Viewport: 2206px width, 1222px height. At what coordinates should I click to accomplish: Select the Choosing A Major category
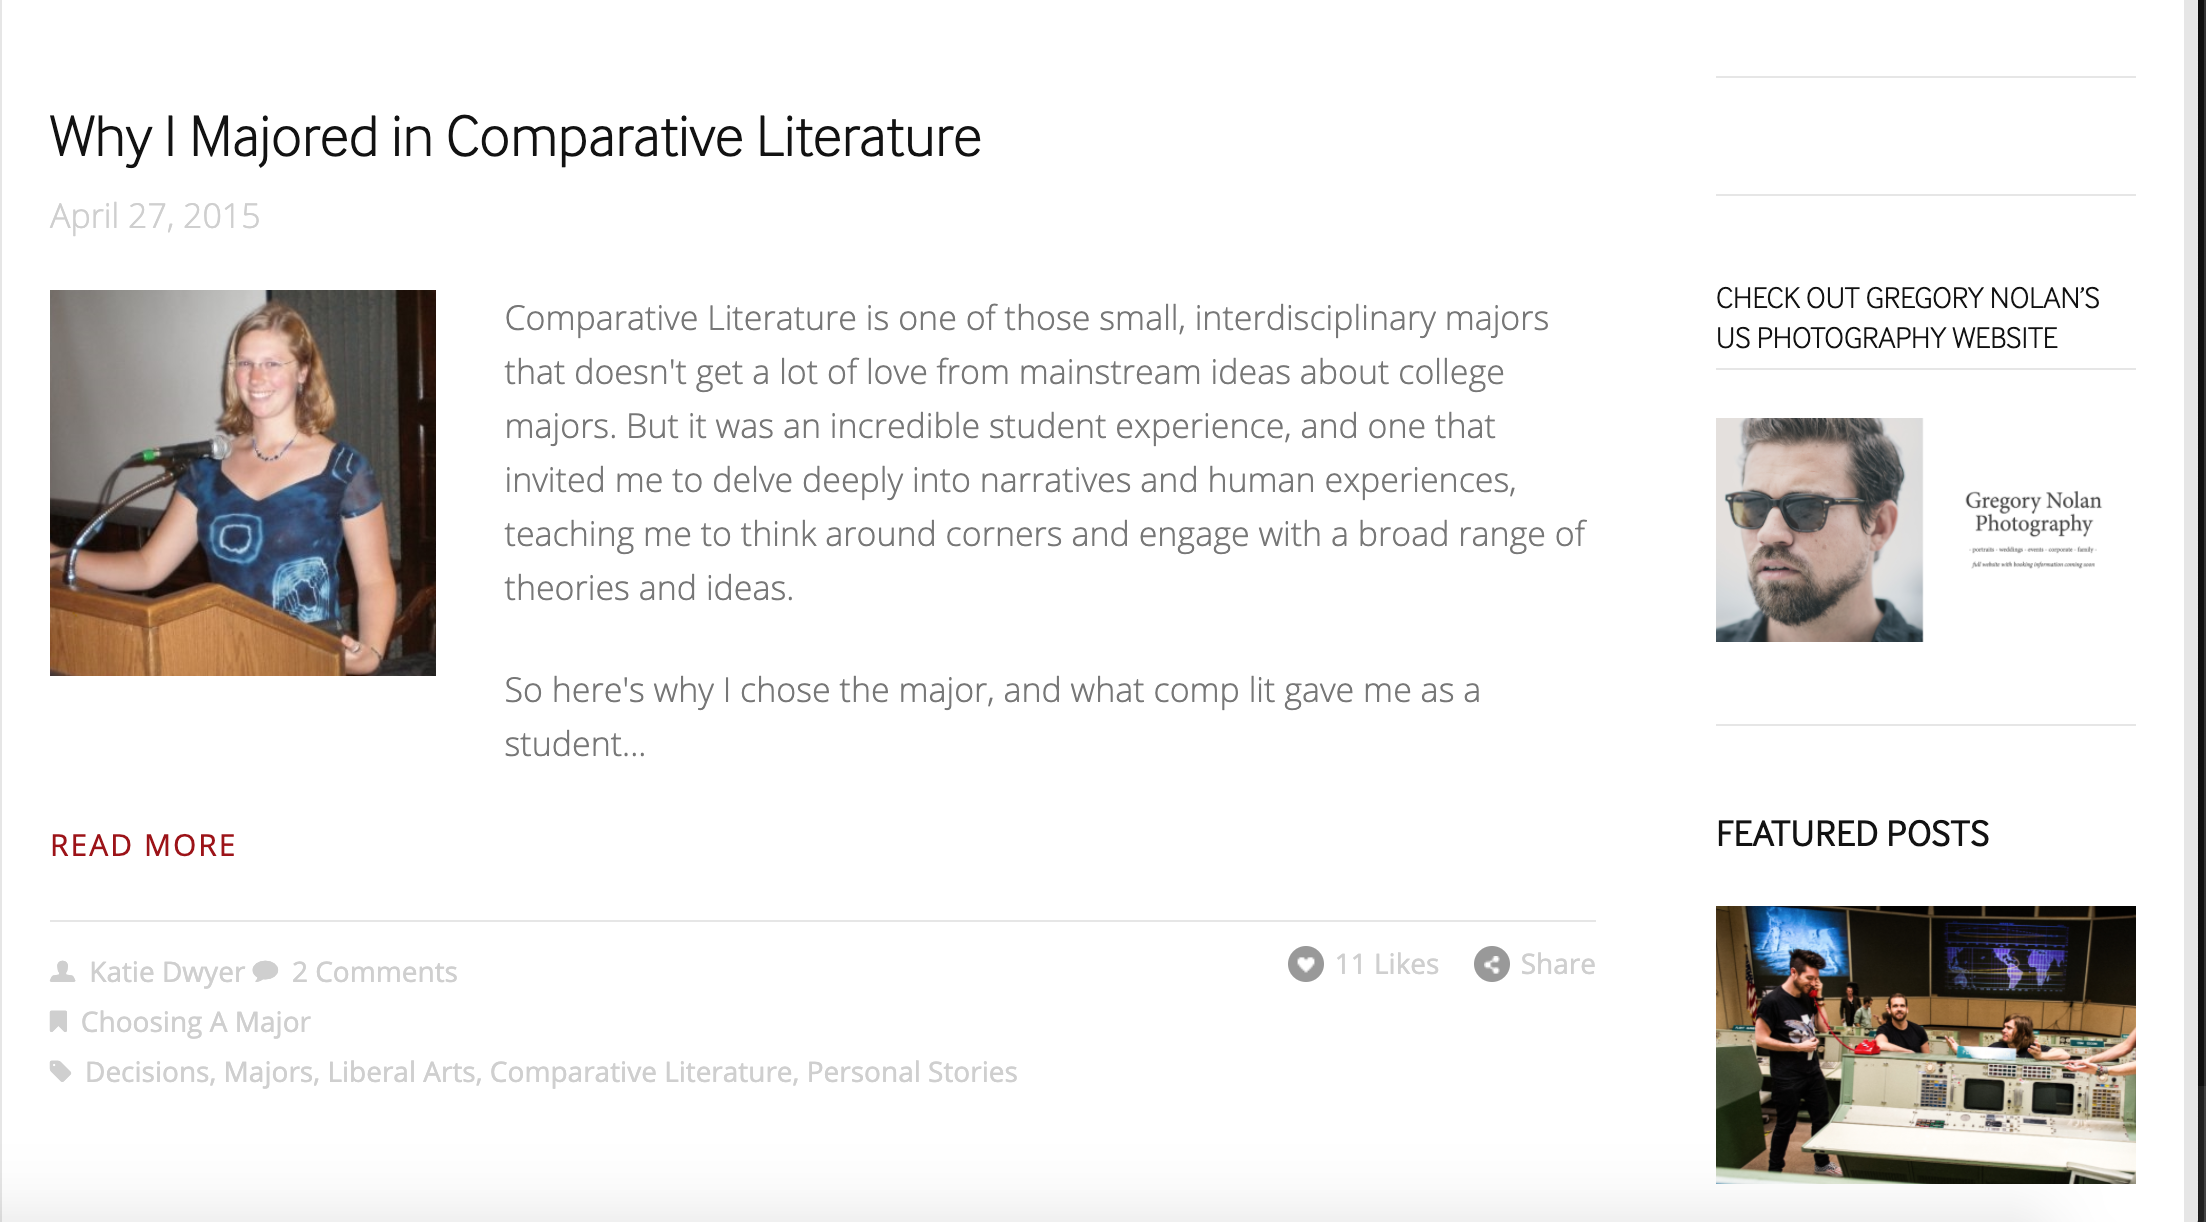point(195,1022)
